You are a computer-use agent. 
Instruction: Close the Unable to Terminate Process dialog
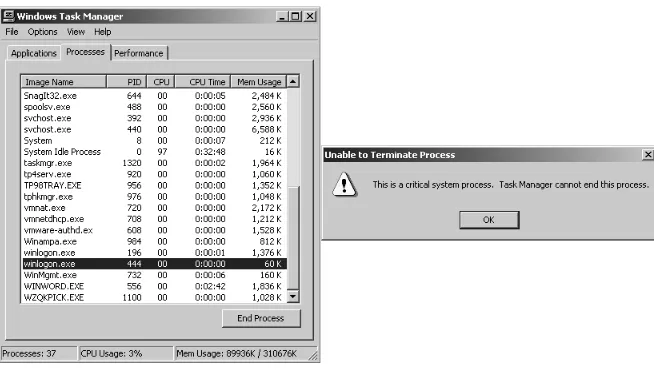click(x=648, y=155)
